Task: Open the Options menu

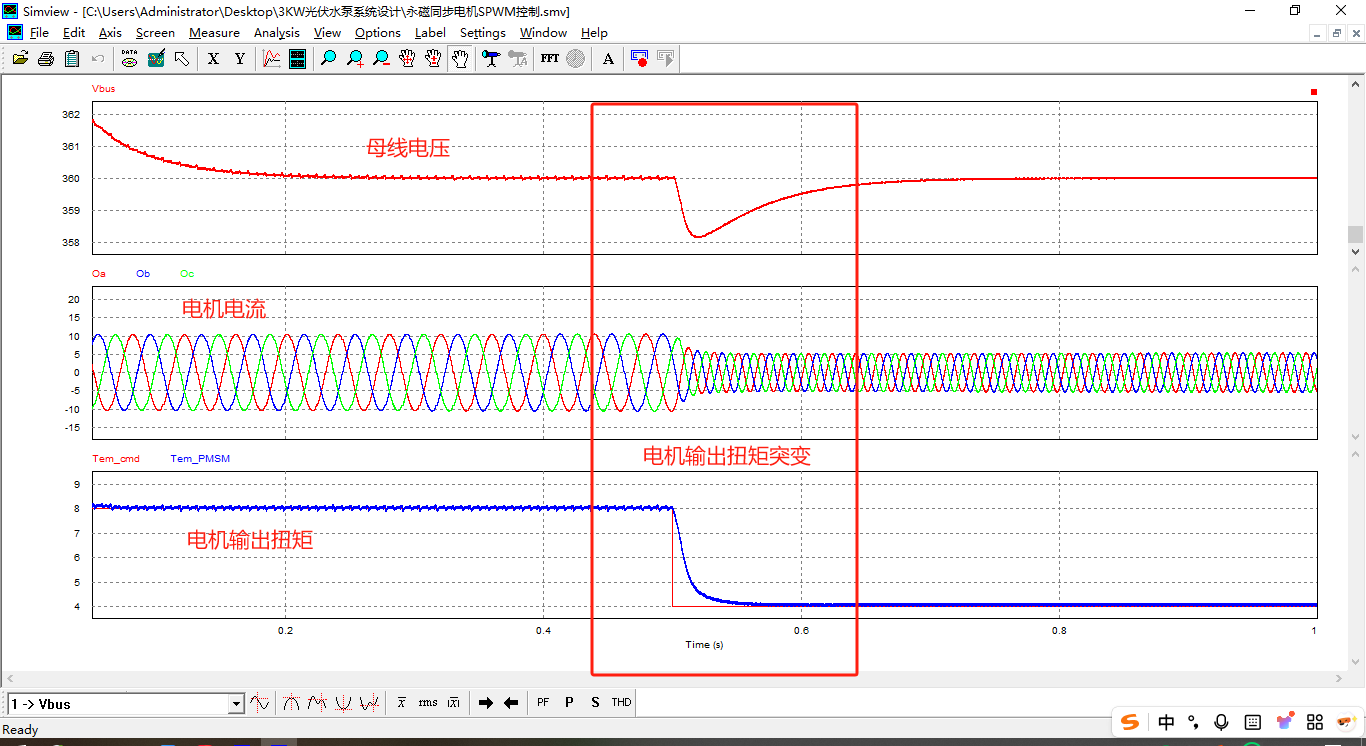Action: pos(377,33)
